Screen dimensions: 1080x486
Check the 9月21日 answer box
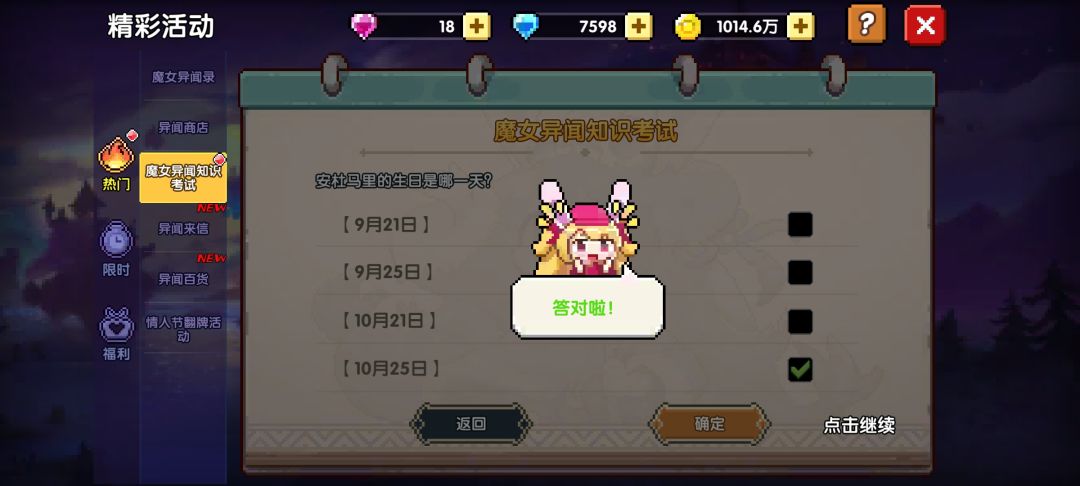pyautogui.click(x=800, y=224)
